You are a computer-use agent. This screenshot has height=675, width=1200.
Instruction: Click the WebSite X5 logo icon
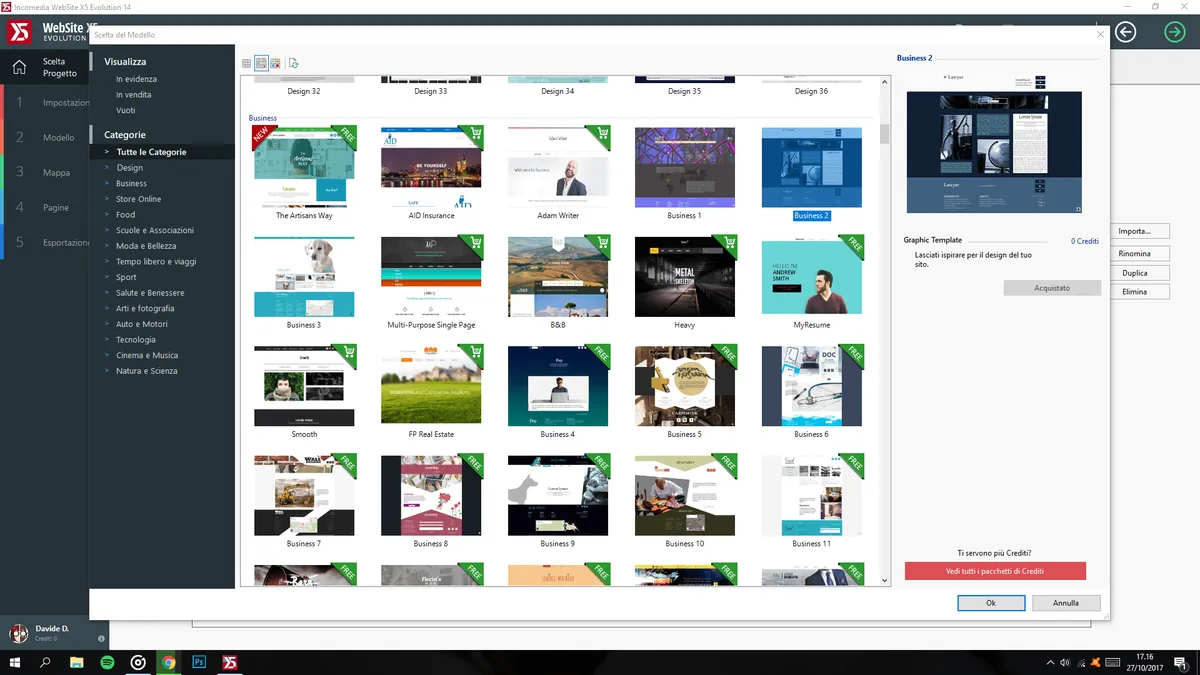tap(19, 32)
